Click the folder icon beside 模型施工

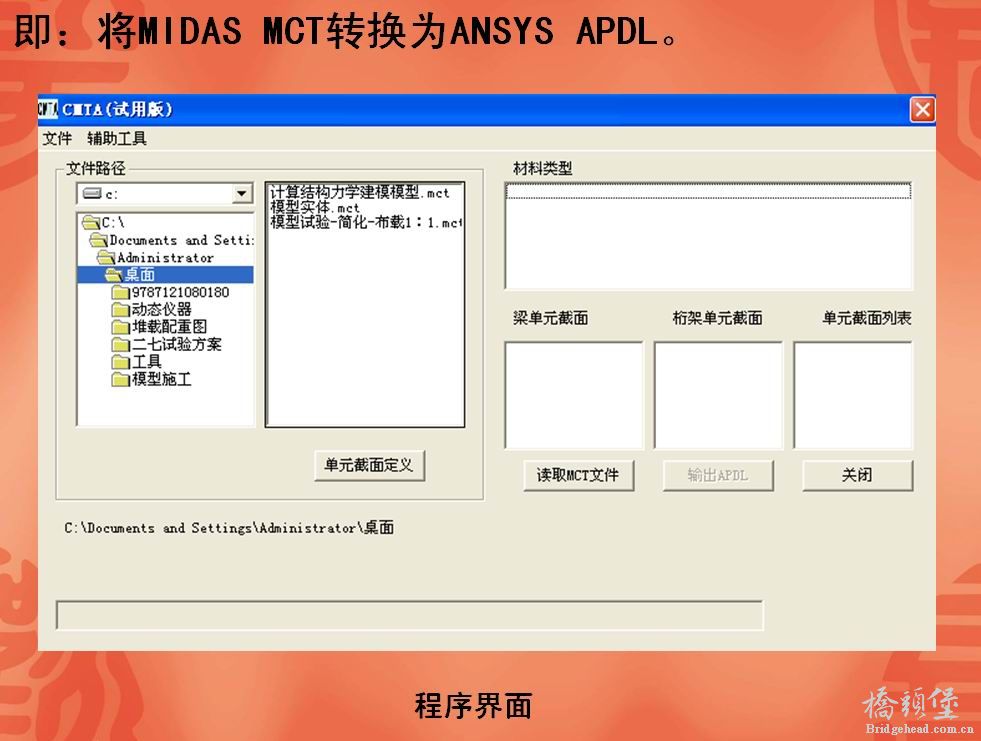point(121,380)
